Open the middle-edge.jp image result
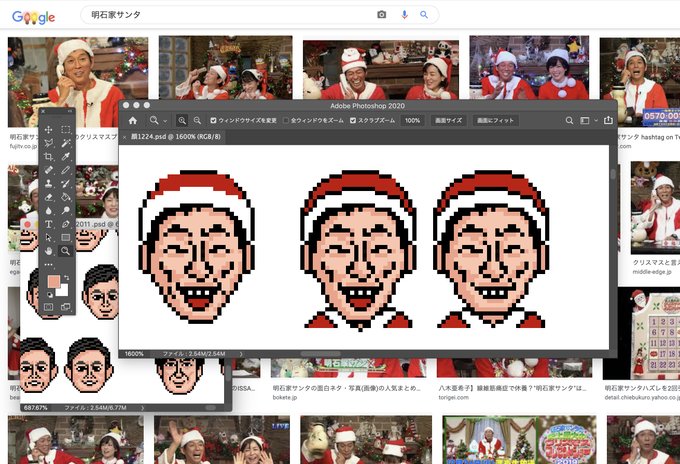 652,272
